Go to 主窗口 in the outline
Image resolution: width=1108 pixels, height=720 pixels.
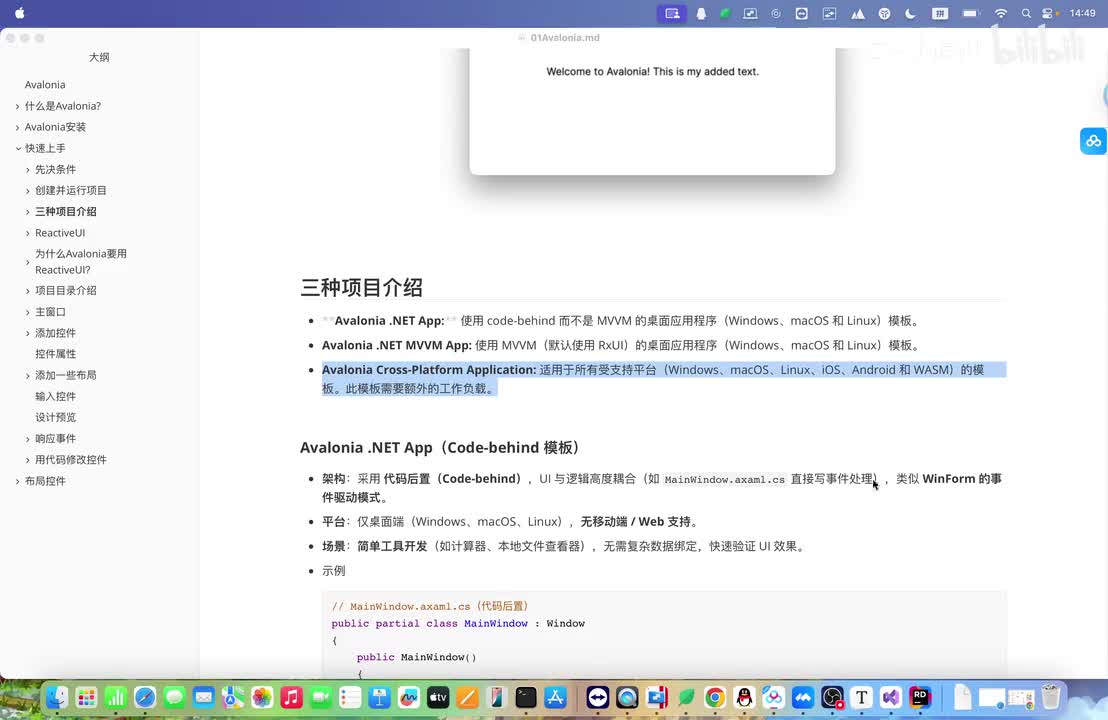point(50,312)
